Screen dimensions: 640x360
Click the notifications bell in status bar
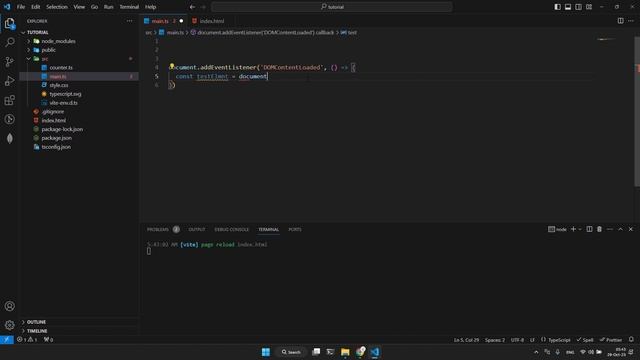[631, 340]
